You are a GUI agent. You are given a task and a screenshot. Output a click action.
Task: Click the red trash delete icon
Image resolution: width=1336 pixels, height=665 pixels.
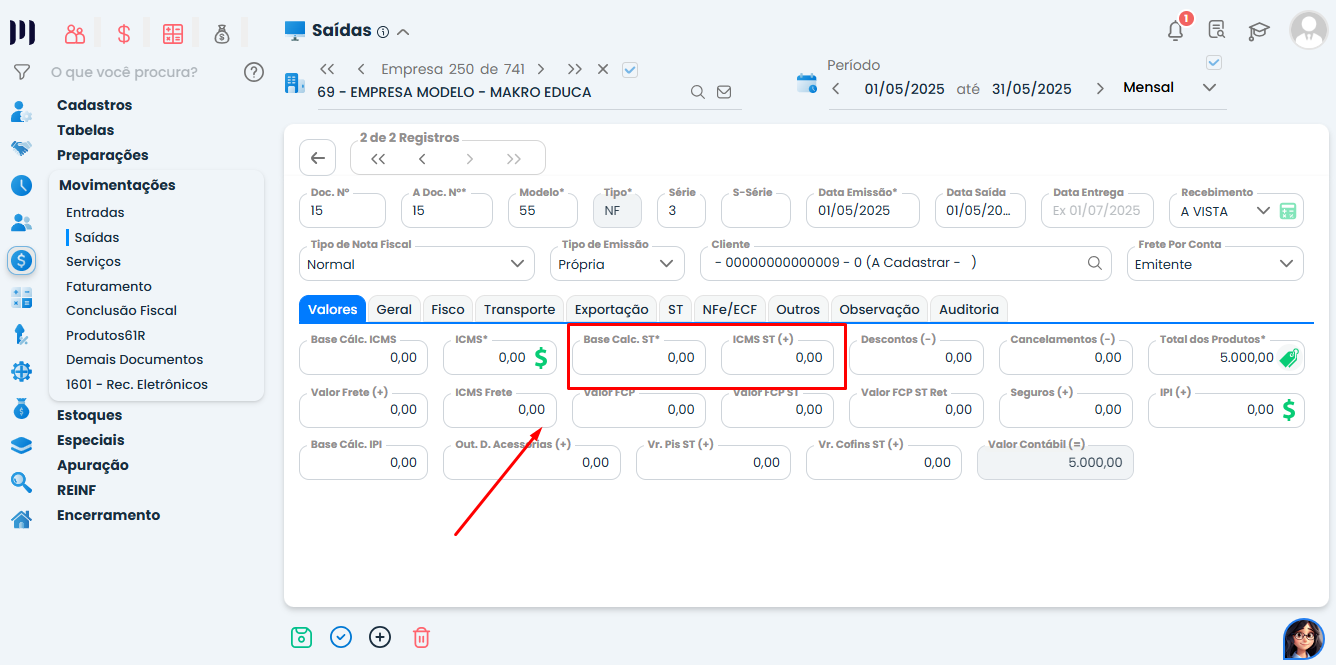[421, 637]
